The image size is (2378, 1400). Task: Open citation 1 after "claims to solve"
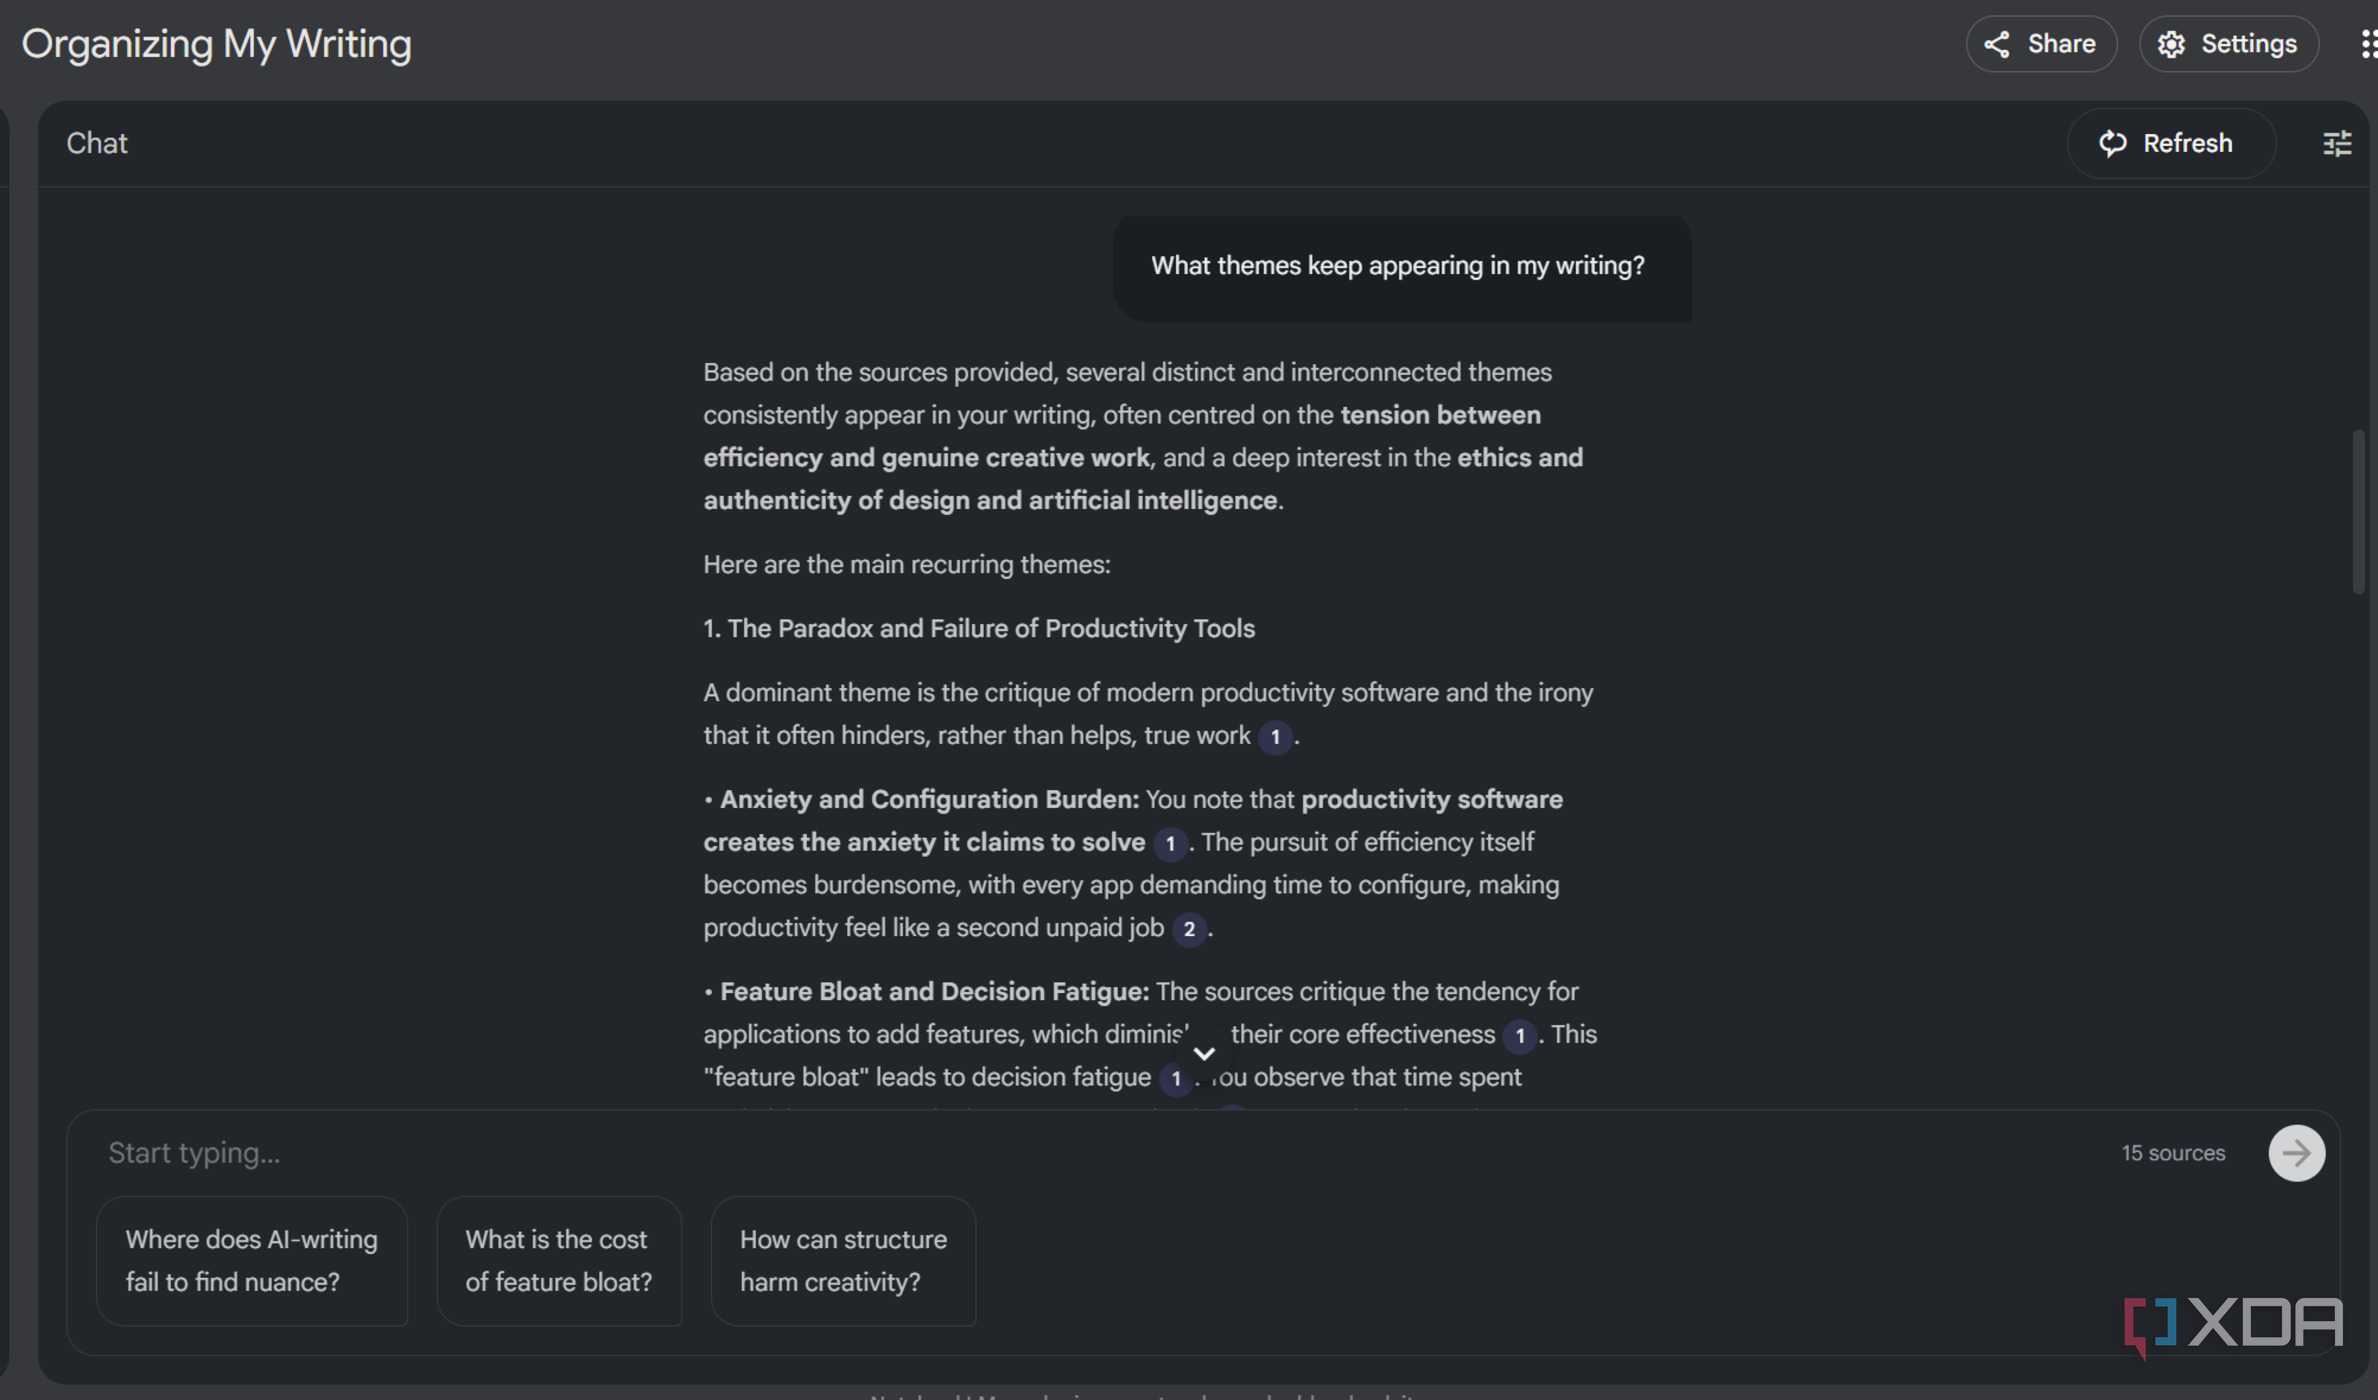[1170, 843]
